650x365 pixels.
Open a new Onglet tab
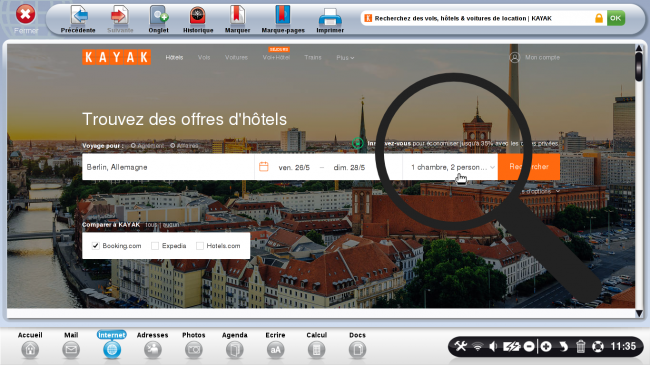coord(158,19)
